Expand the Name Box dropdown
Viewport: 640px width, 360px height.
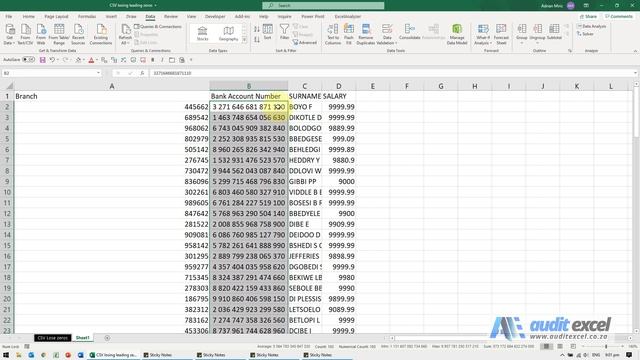98,73
